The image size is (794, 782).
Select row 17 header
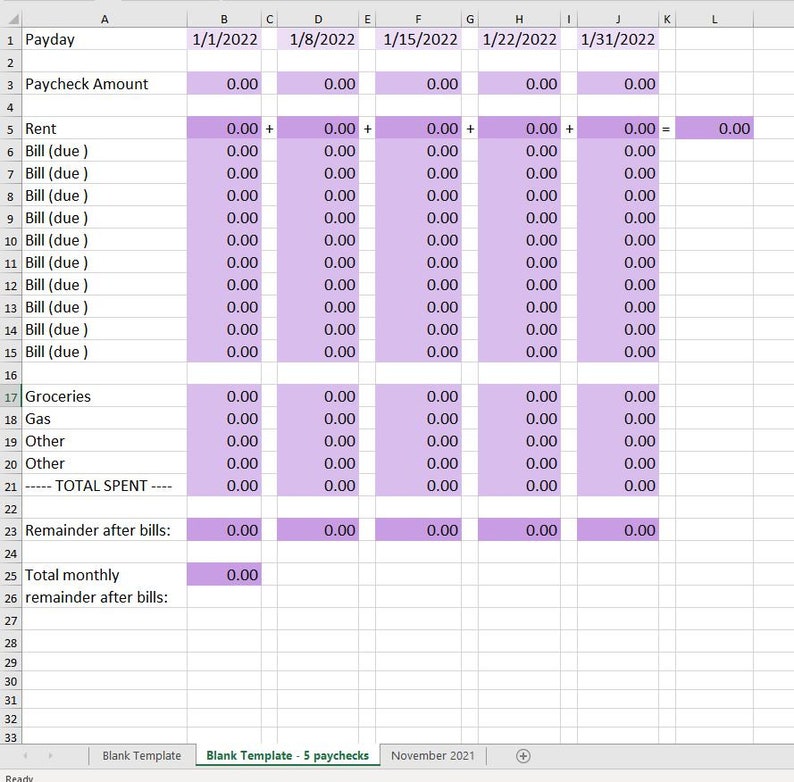[11, 397]
